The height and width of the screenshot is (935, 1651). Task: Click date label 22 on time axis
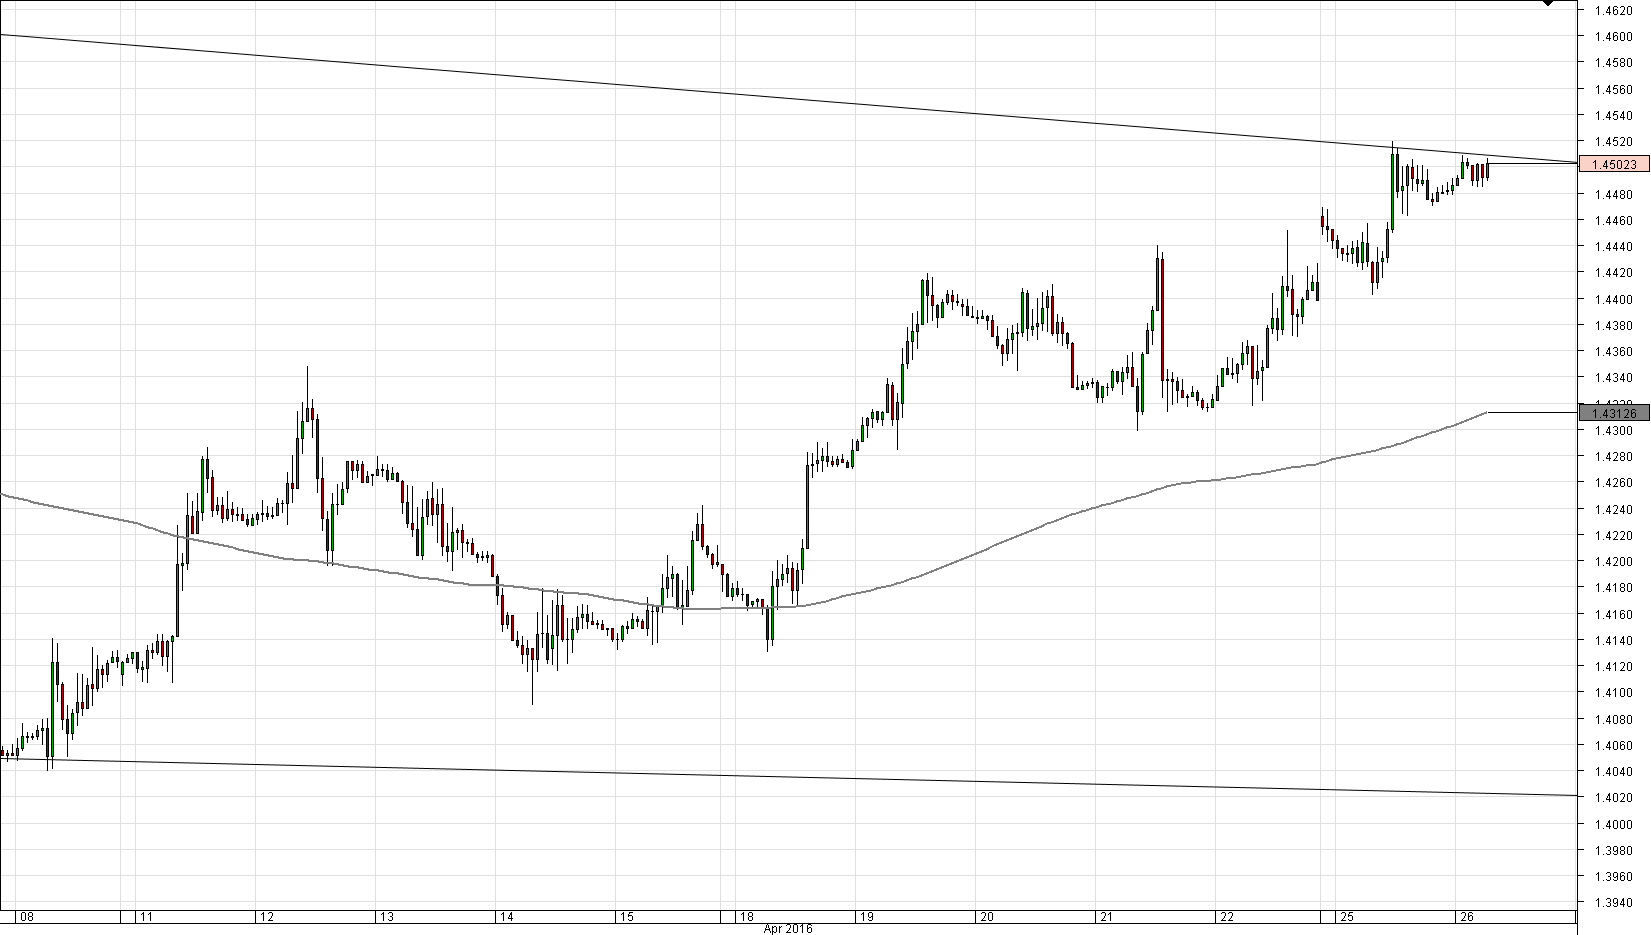point(1227,916)
